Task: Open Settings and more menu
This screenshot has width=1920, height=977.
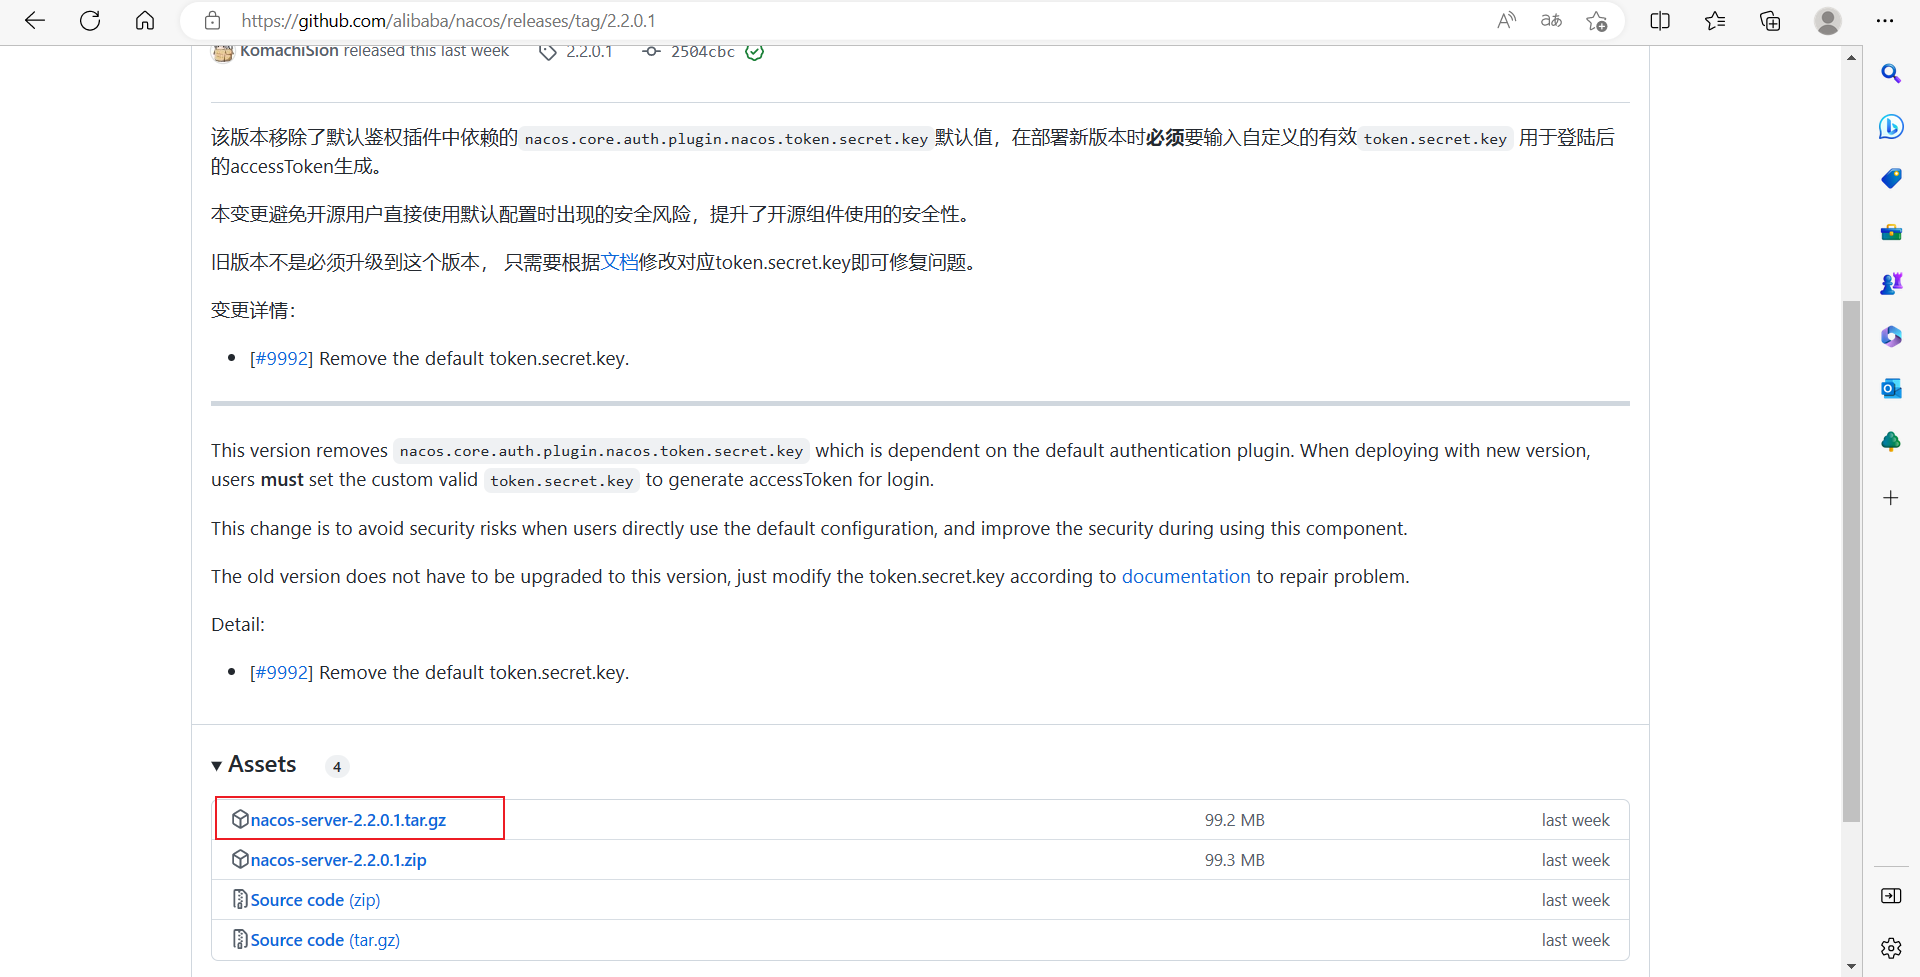Action: [1885, 21]
